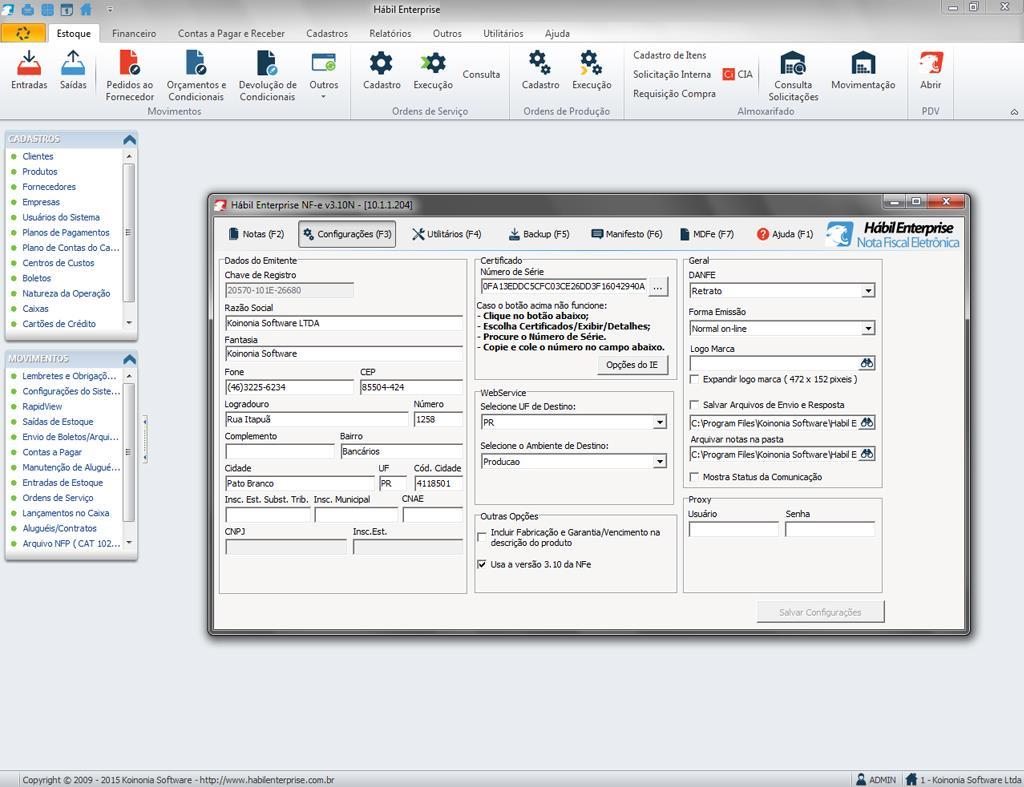Click Solicitação Interna in Almoxarifado
Viewport: 1024px width, 787px height.
pyautogui.click(x=671, y=74)
